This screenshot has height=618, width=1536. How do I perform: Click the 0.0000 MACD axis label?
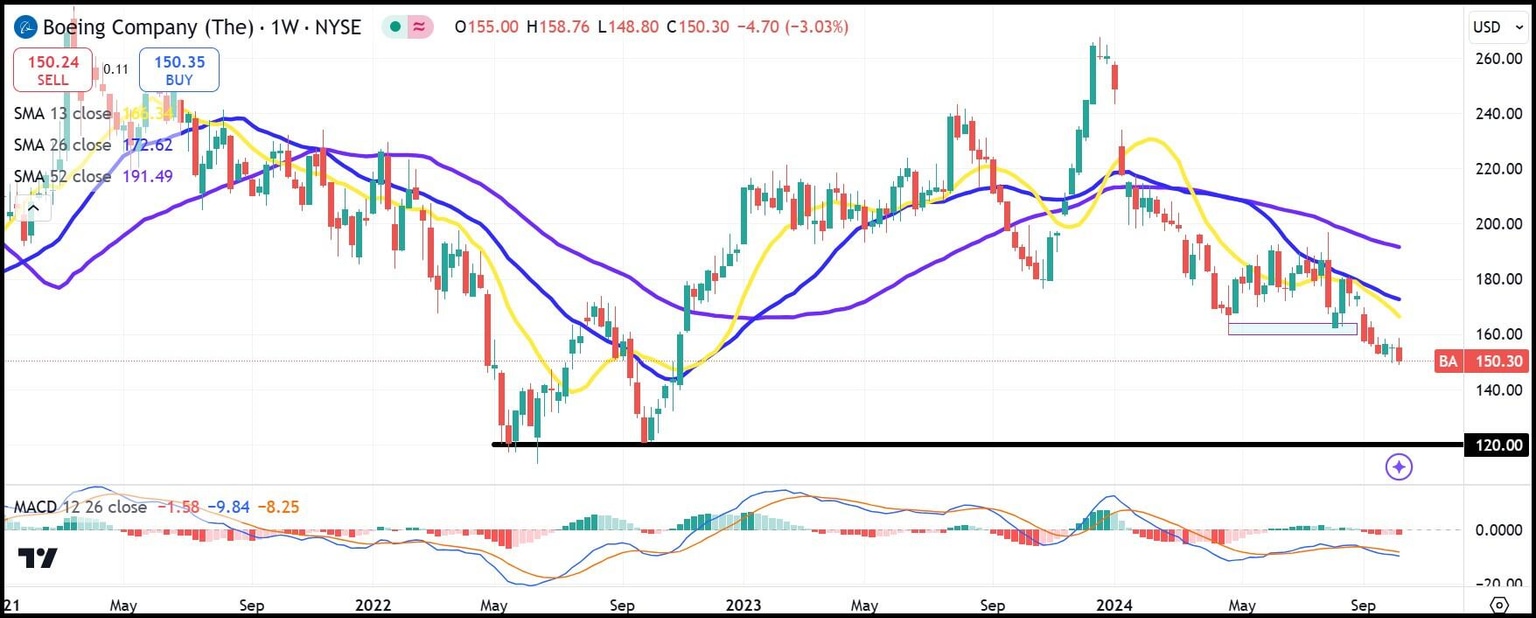coord(1499,529)
